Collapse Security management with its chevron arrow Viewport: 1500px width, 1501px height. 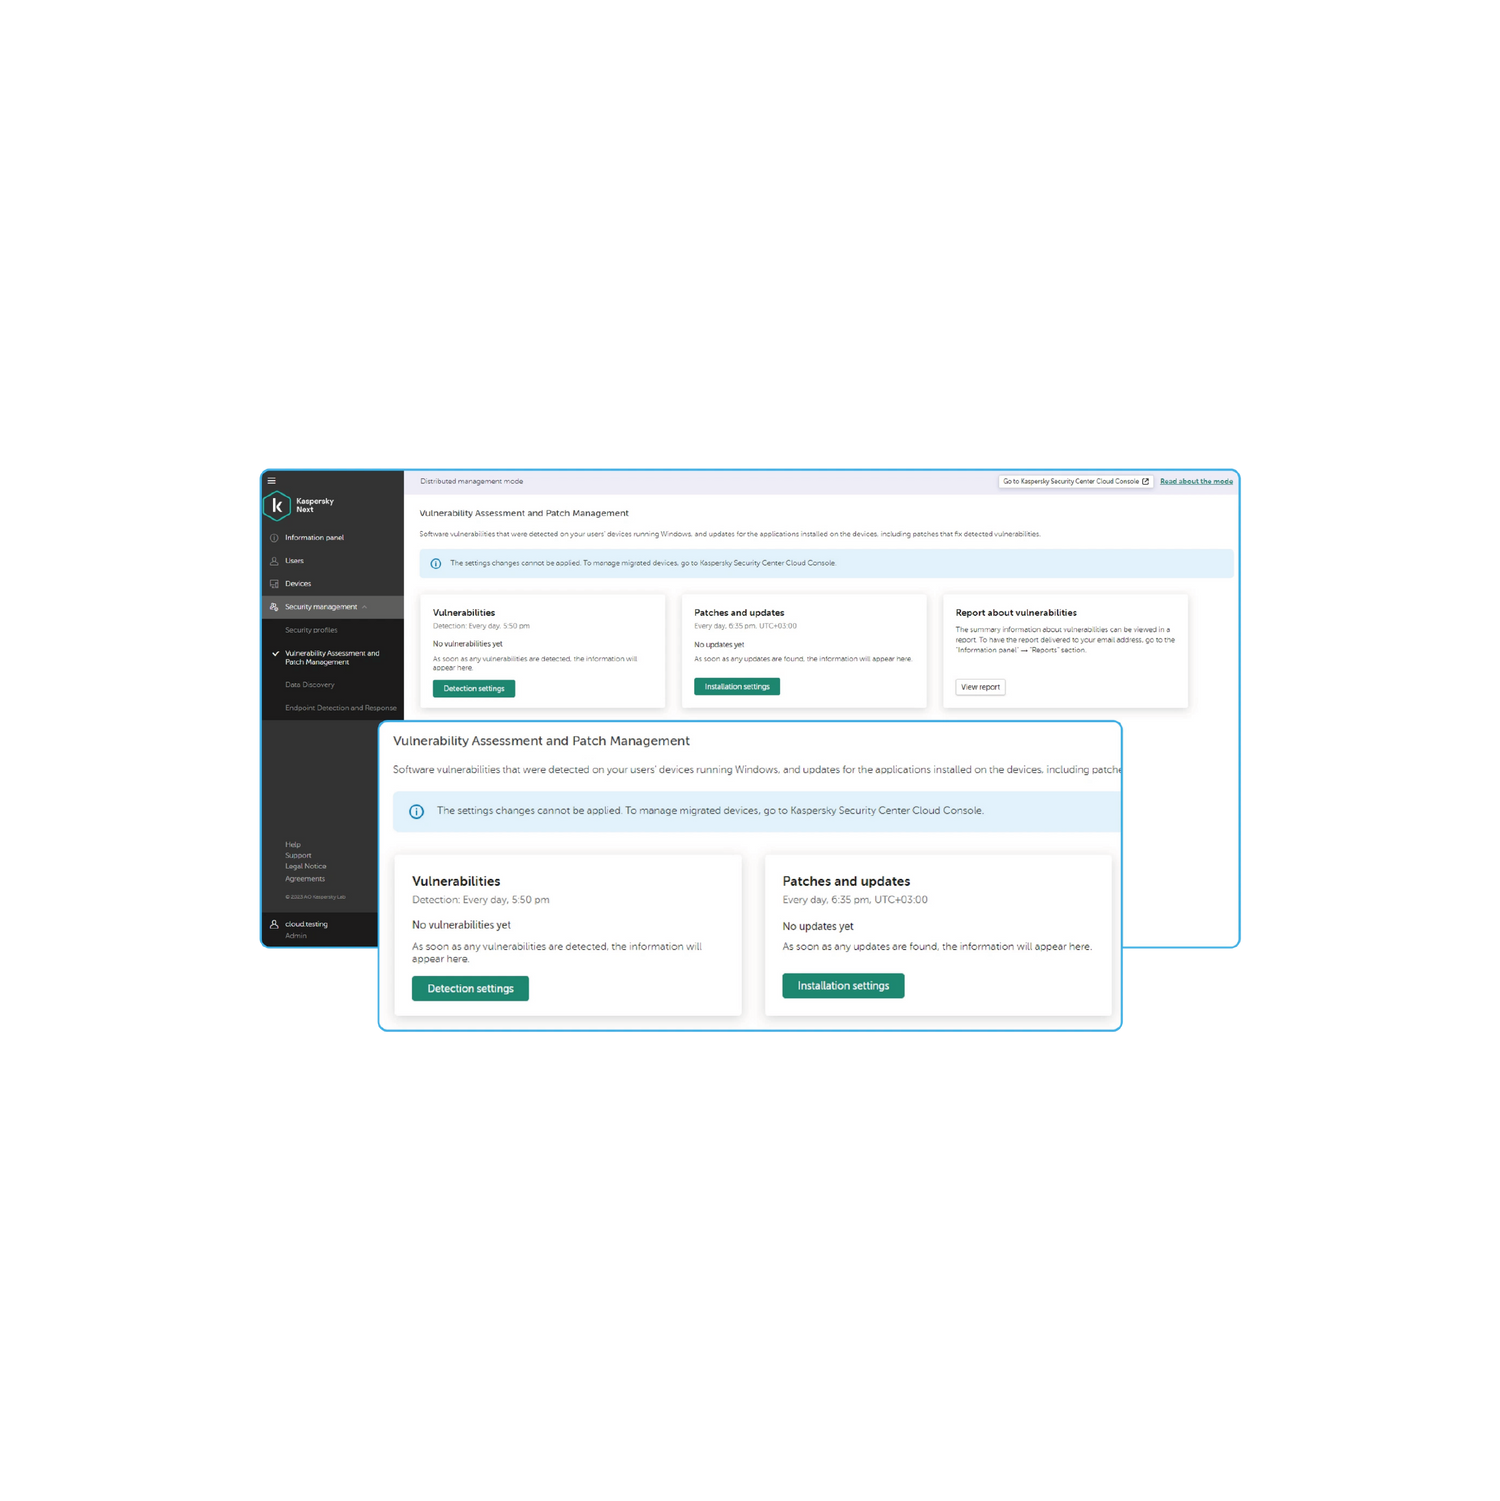click(365, 607)
